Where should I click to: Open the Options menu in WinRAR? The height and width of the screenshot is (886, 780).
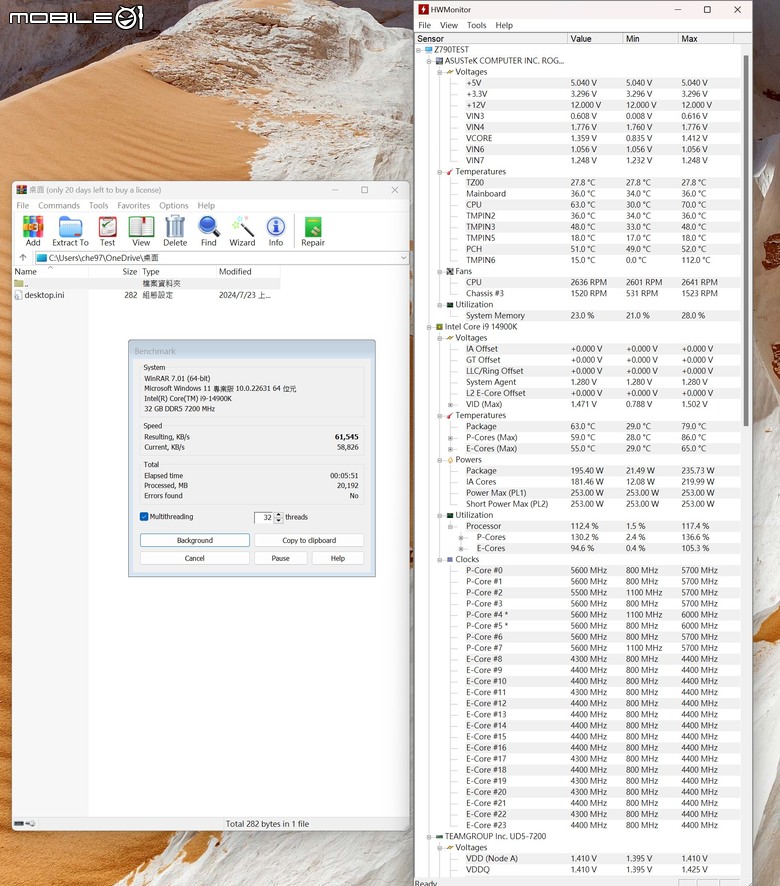coord(174,206)
